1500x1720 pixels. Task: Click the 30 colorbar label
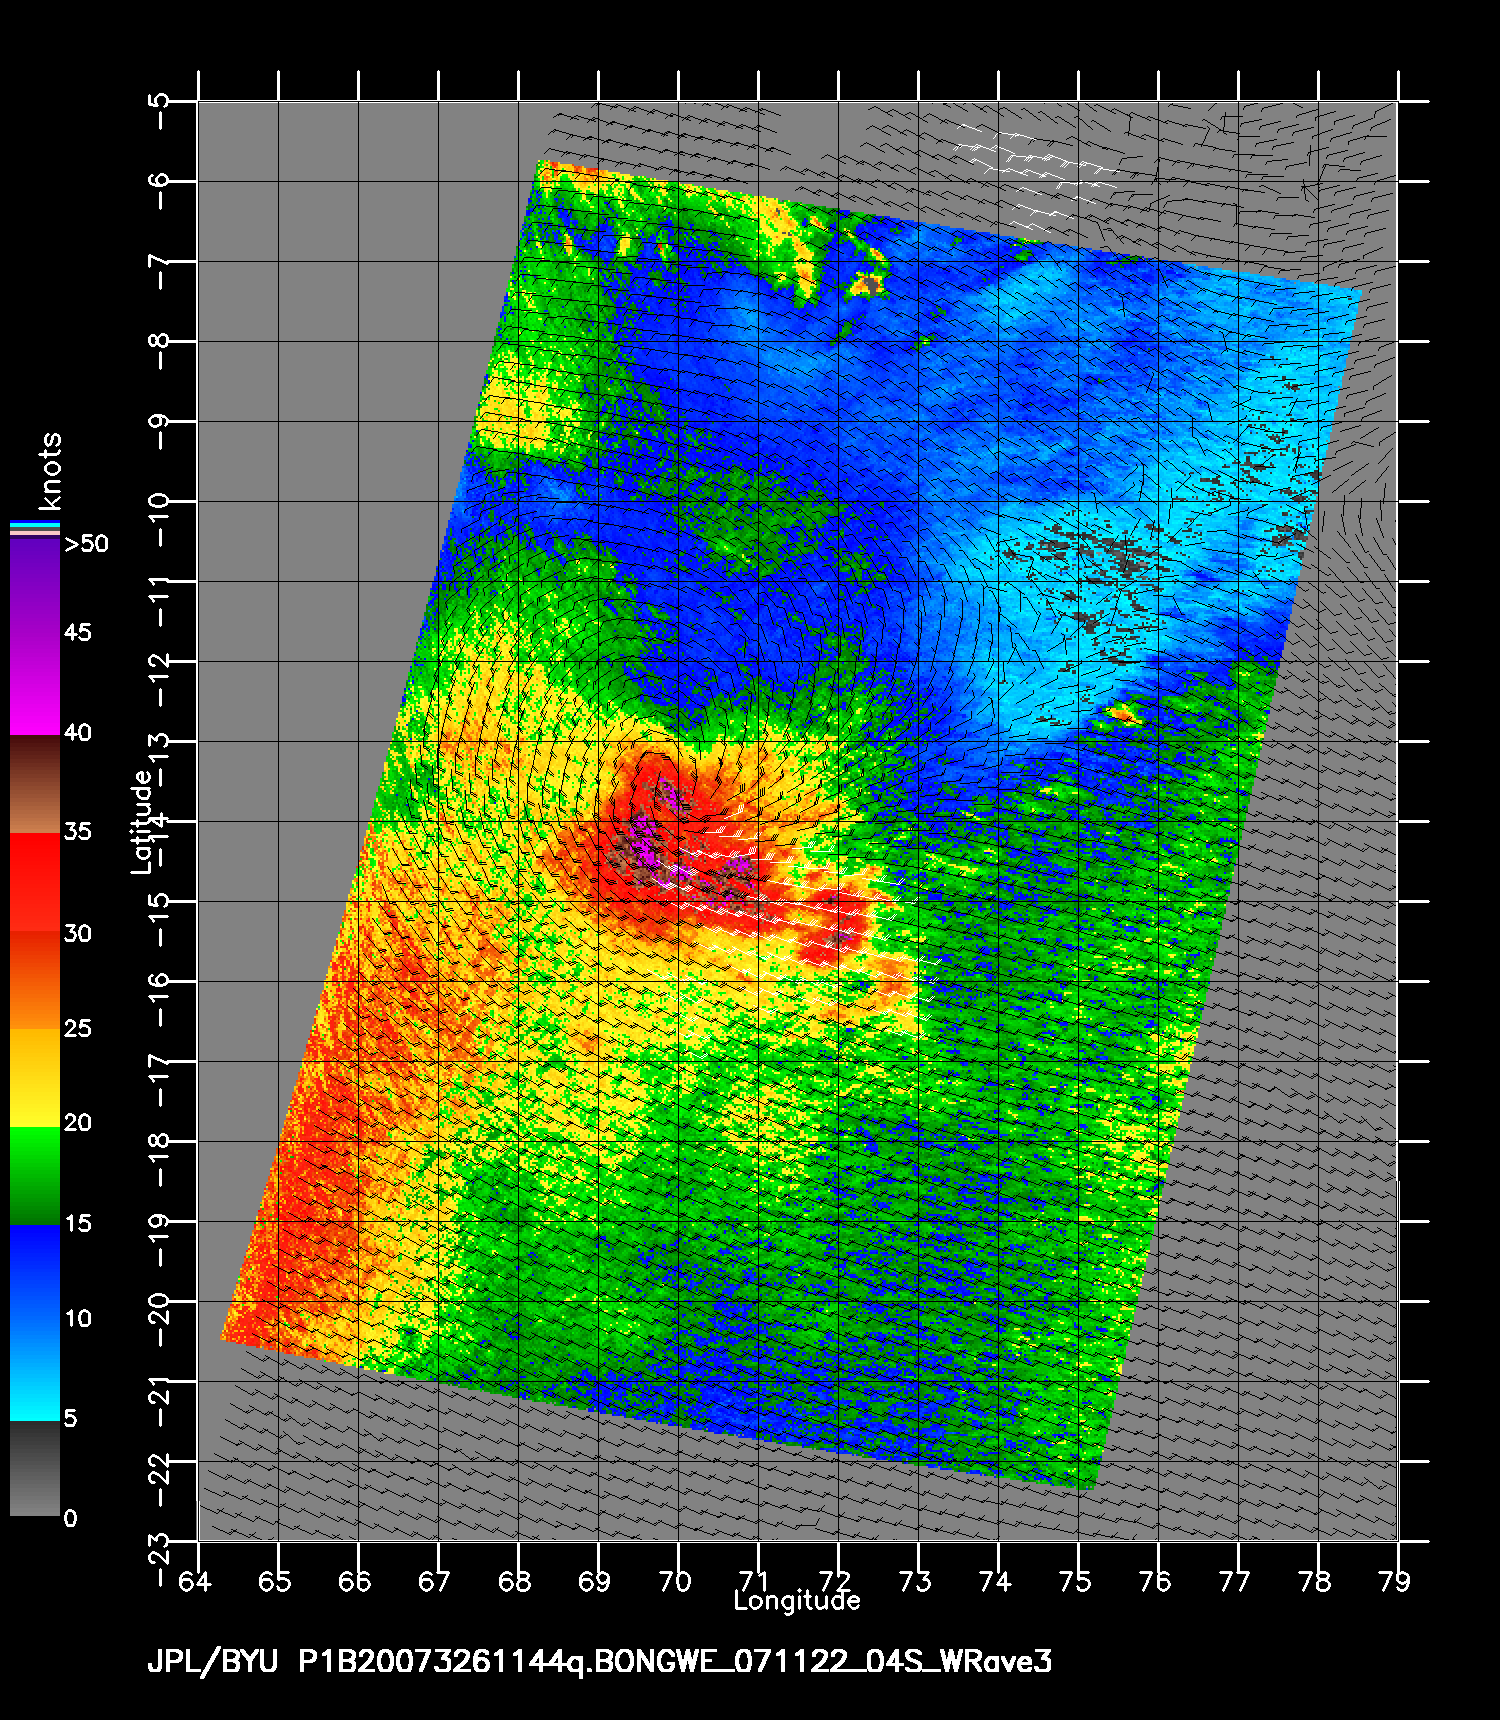point(77,934)
